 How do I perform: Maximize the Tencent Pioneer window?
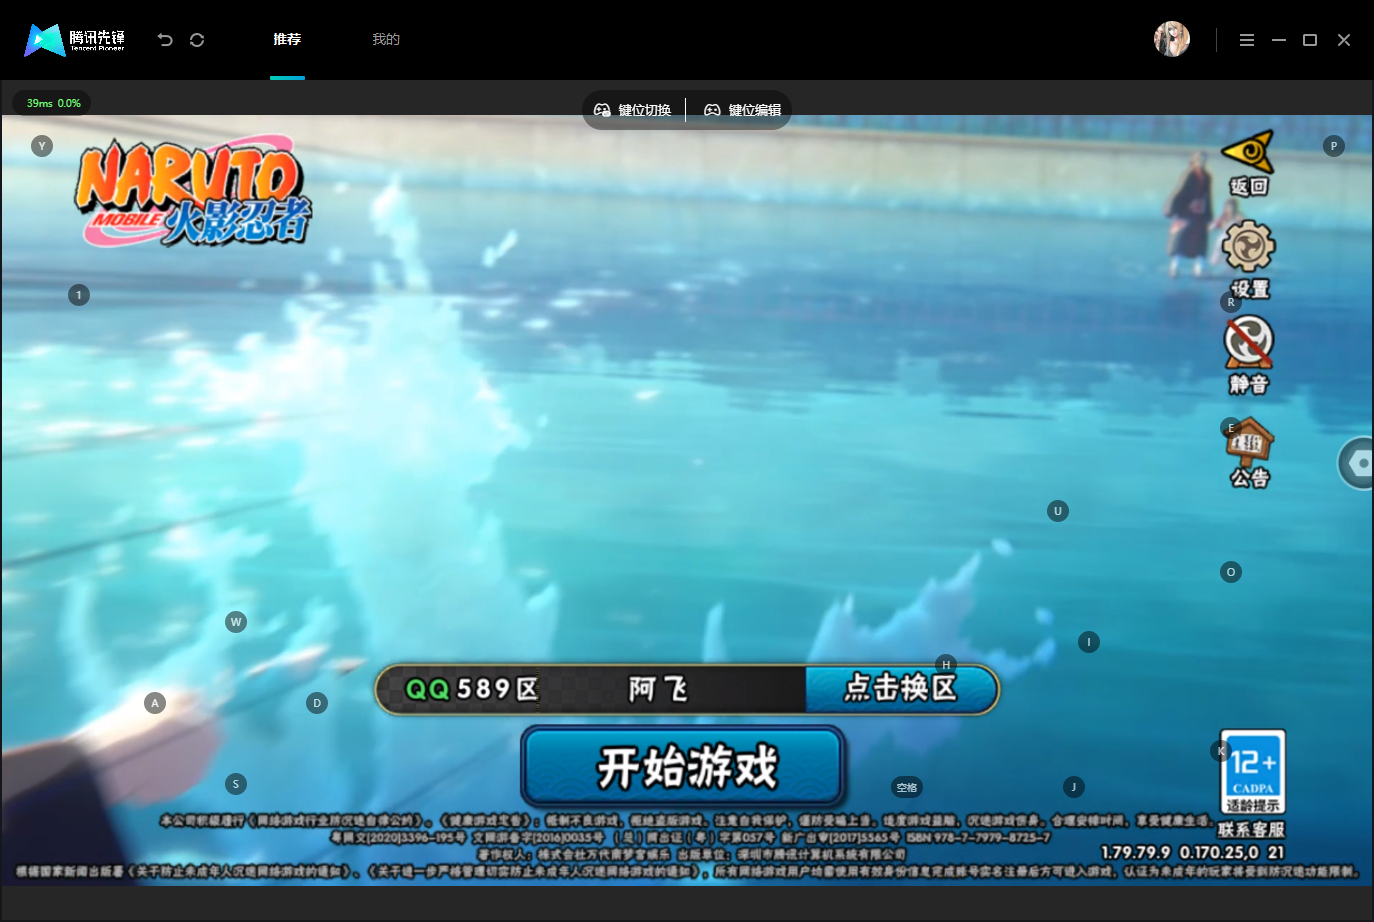(1310, 40)
